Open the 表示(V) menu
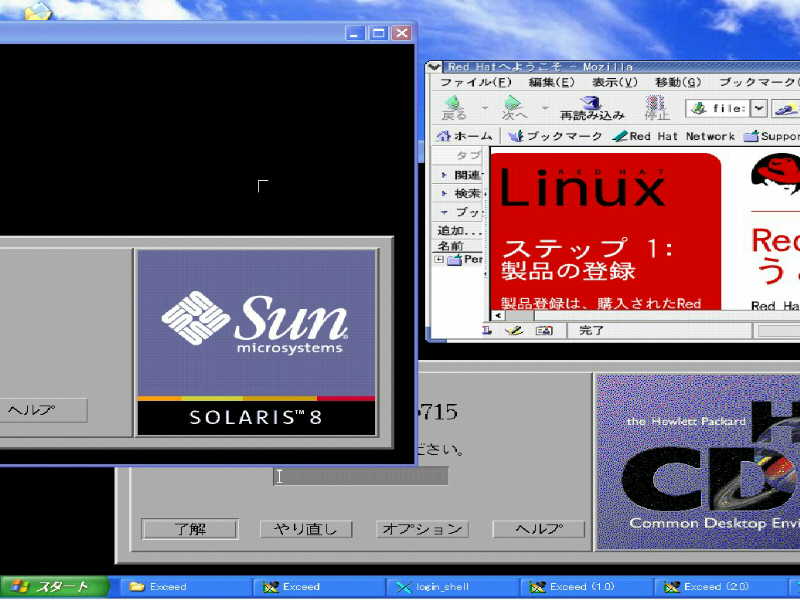This screenshot has width=800, height=600. click(x=615, y=82)
